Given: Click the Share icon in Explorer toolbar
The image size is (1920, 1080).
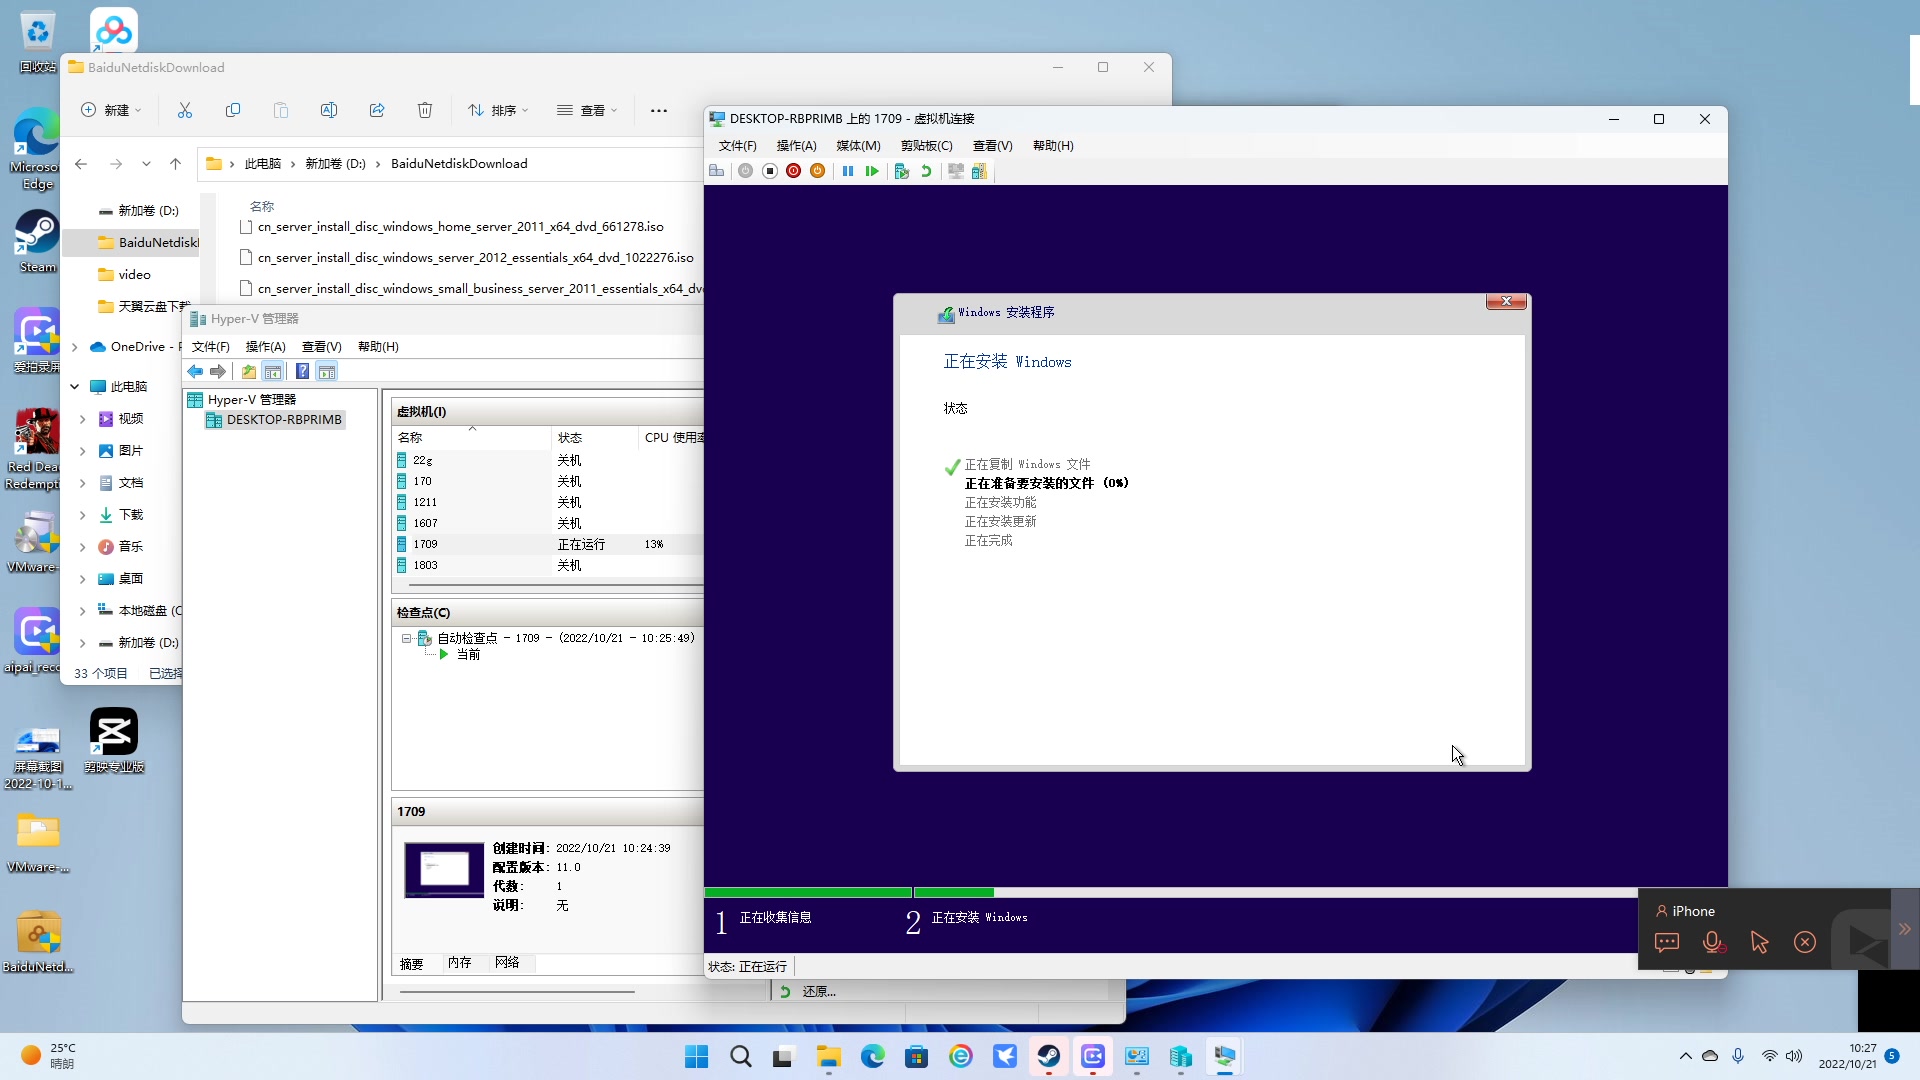Looking at the screenshot, I should (377, 110).
